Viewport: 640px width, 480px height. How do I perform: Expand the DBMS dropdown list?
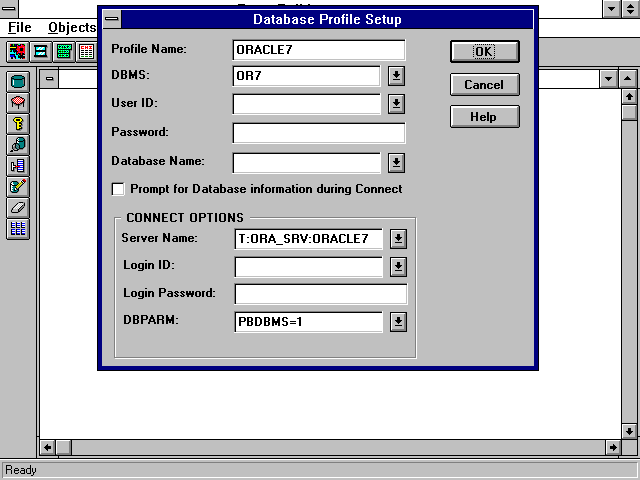click(396, 76)
